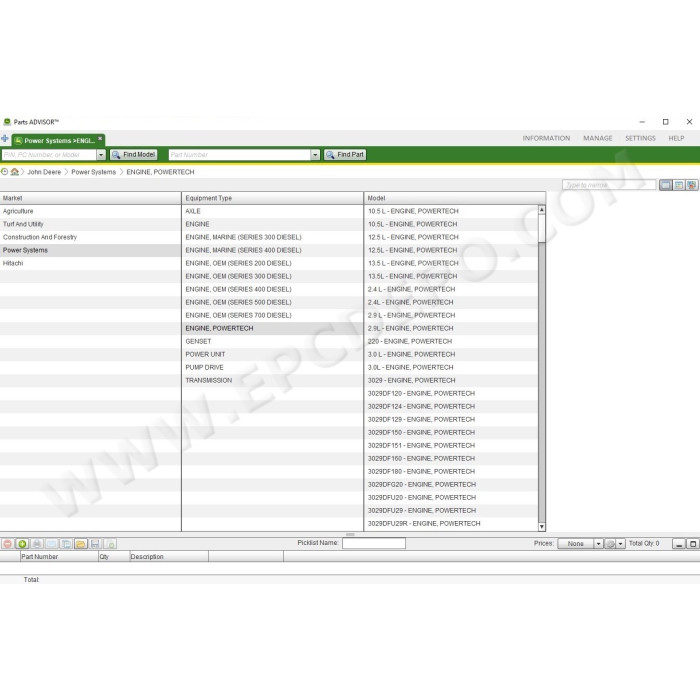Click the Model list scrollbar down arrow

coord(542,527)
